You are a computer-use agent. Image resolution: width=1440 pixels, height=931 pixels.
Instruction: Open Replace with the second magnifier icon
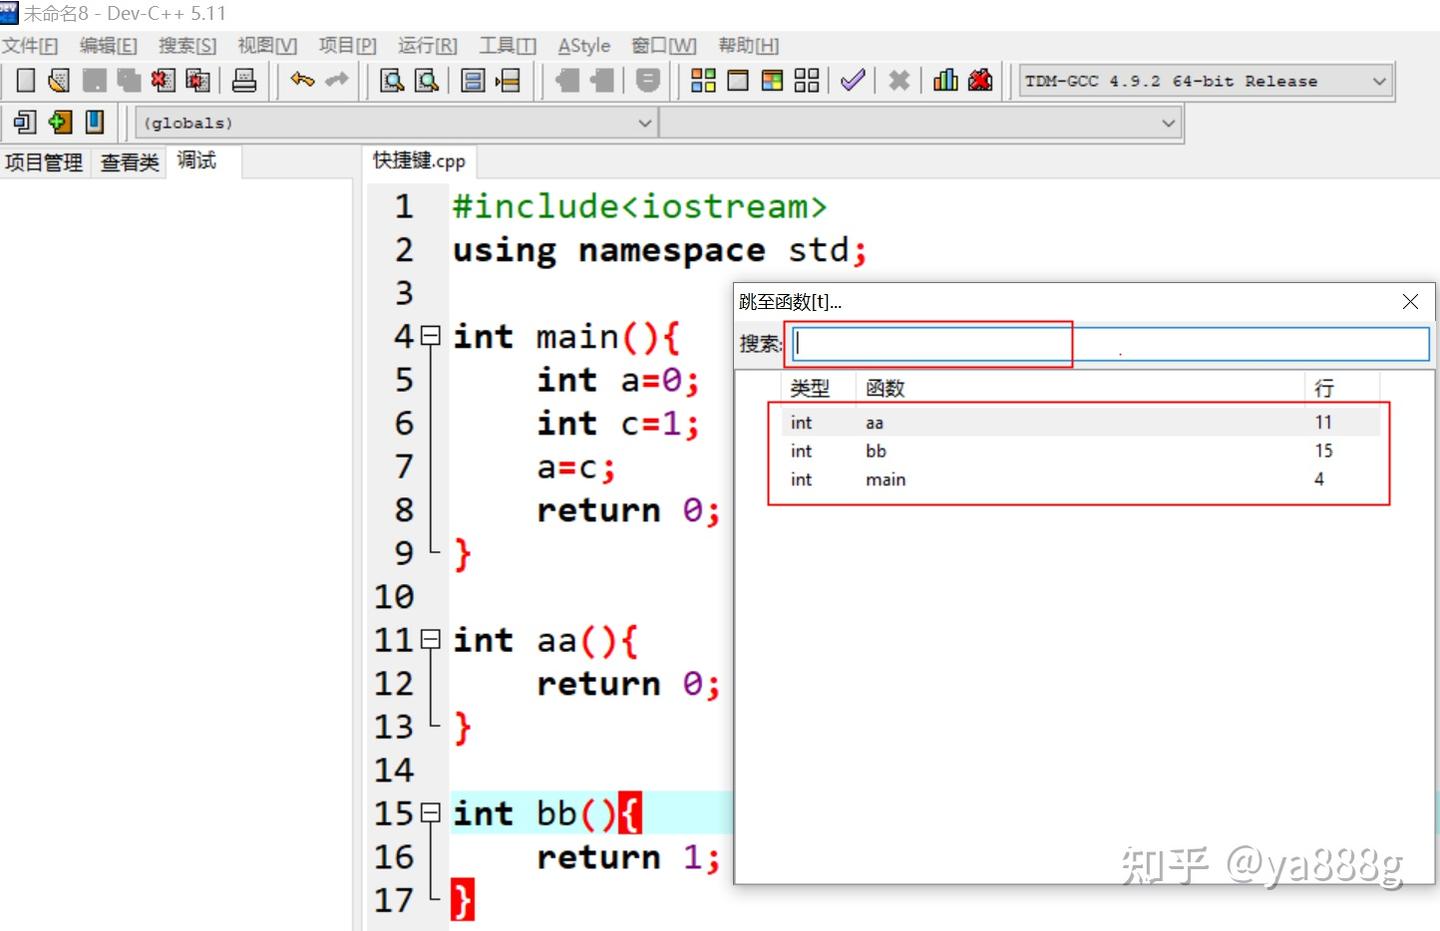pyautogui.click(x=427, y=80)
